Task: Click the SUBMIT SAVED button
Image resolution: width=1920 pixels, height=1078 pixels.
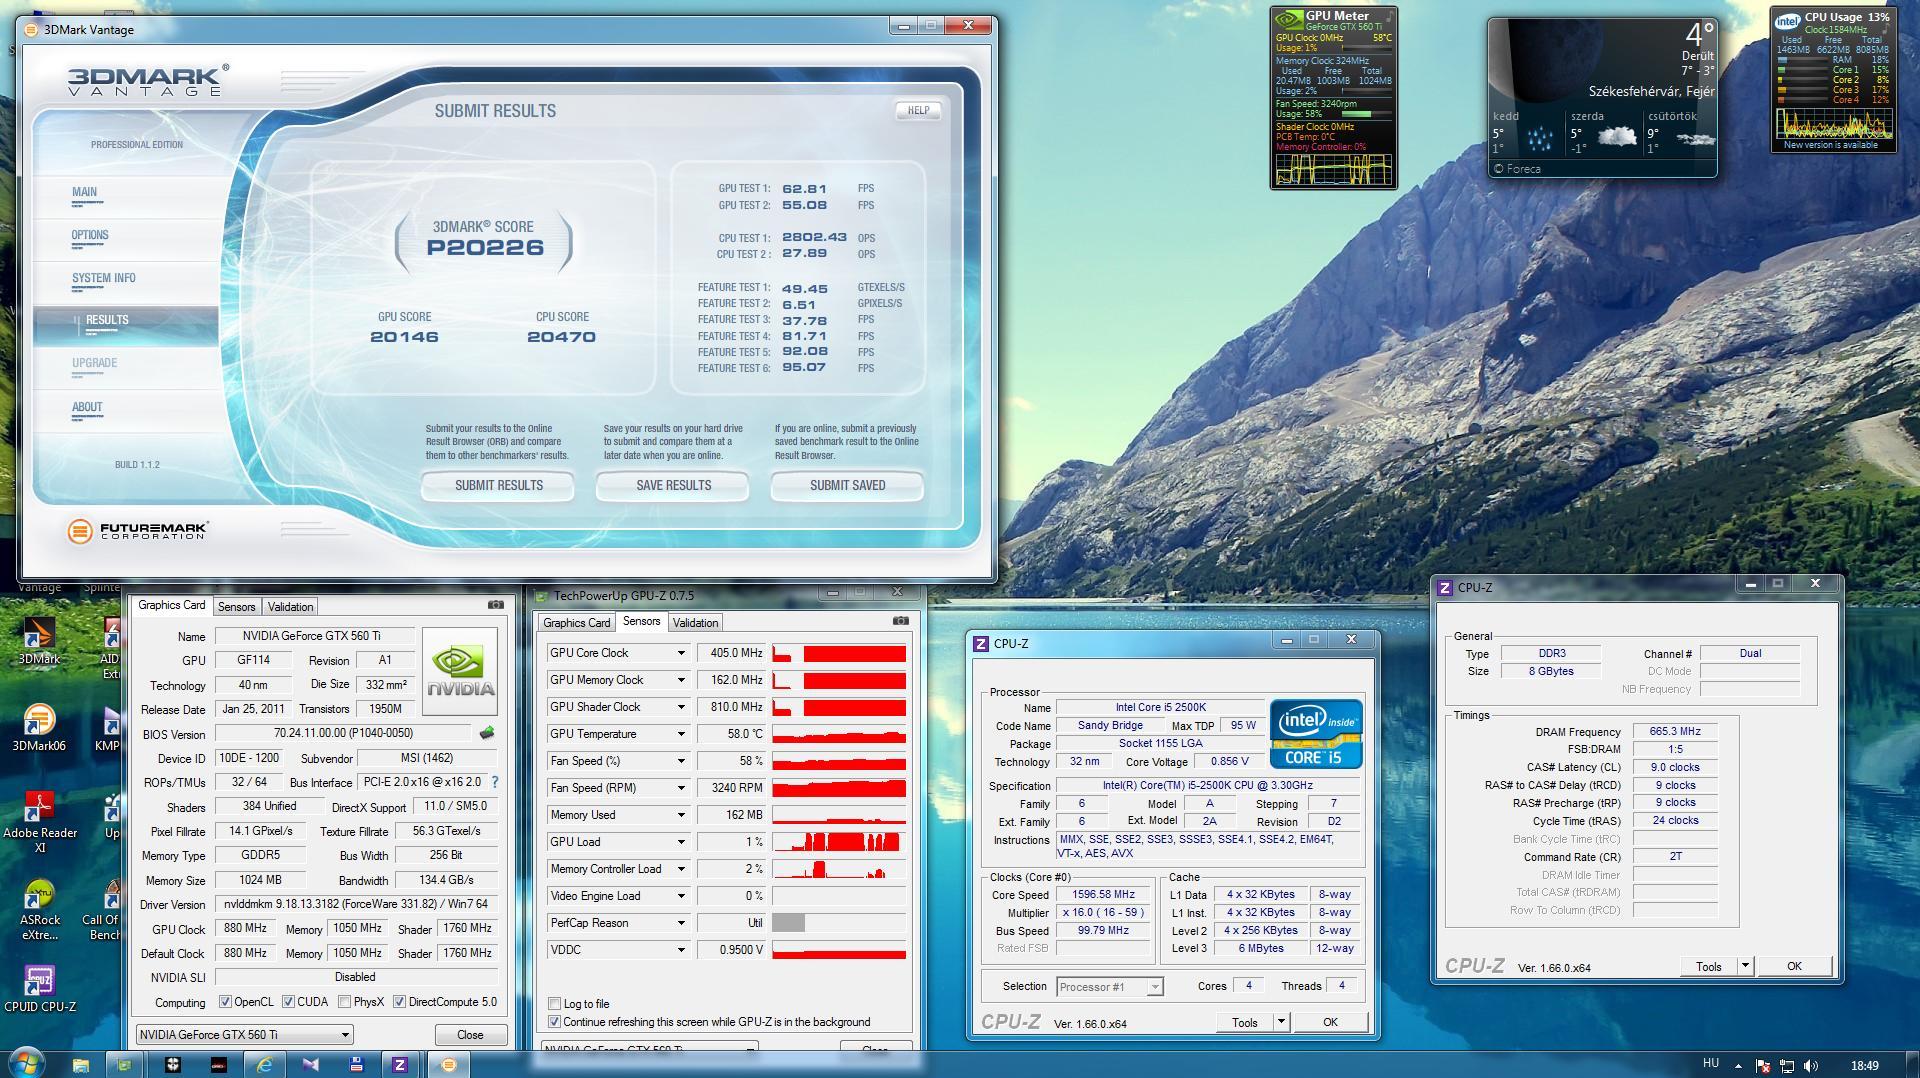Action: 847,486
